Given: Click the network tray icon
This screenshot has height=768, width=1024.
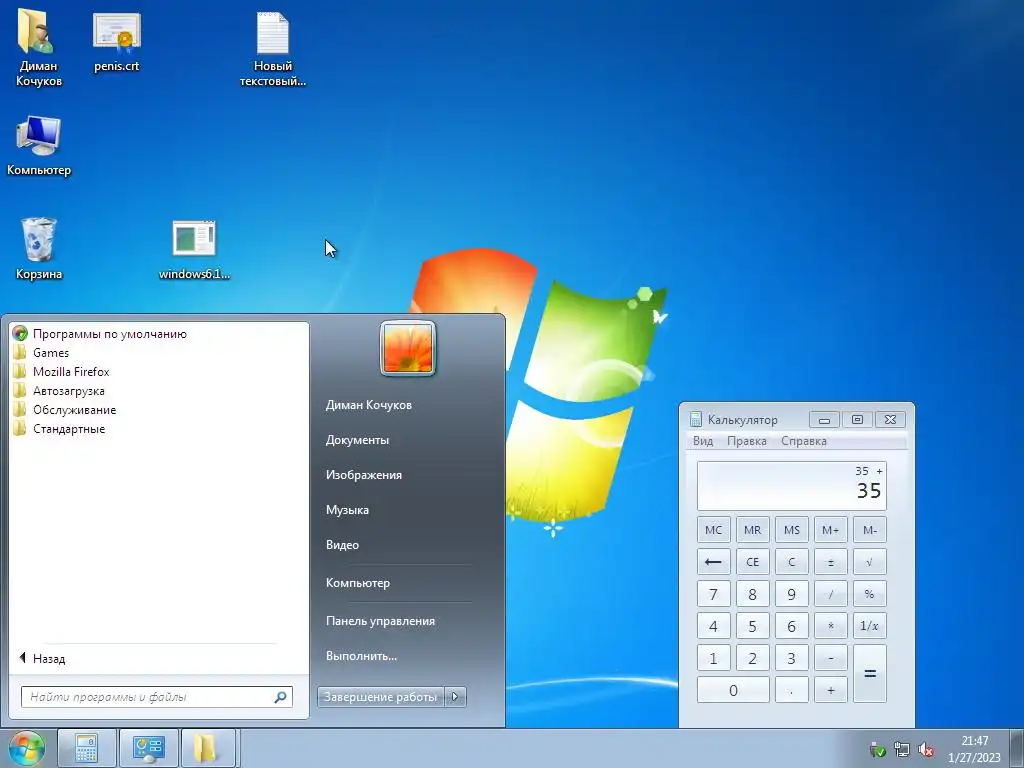Looking at the screenshot, I should click(x=902, y=750).
